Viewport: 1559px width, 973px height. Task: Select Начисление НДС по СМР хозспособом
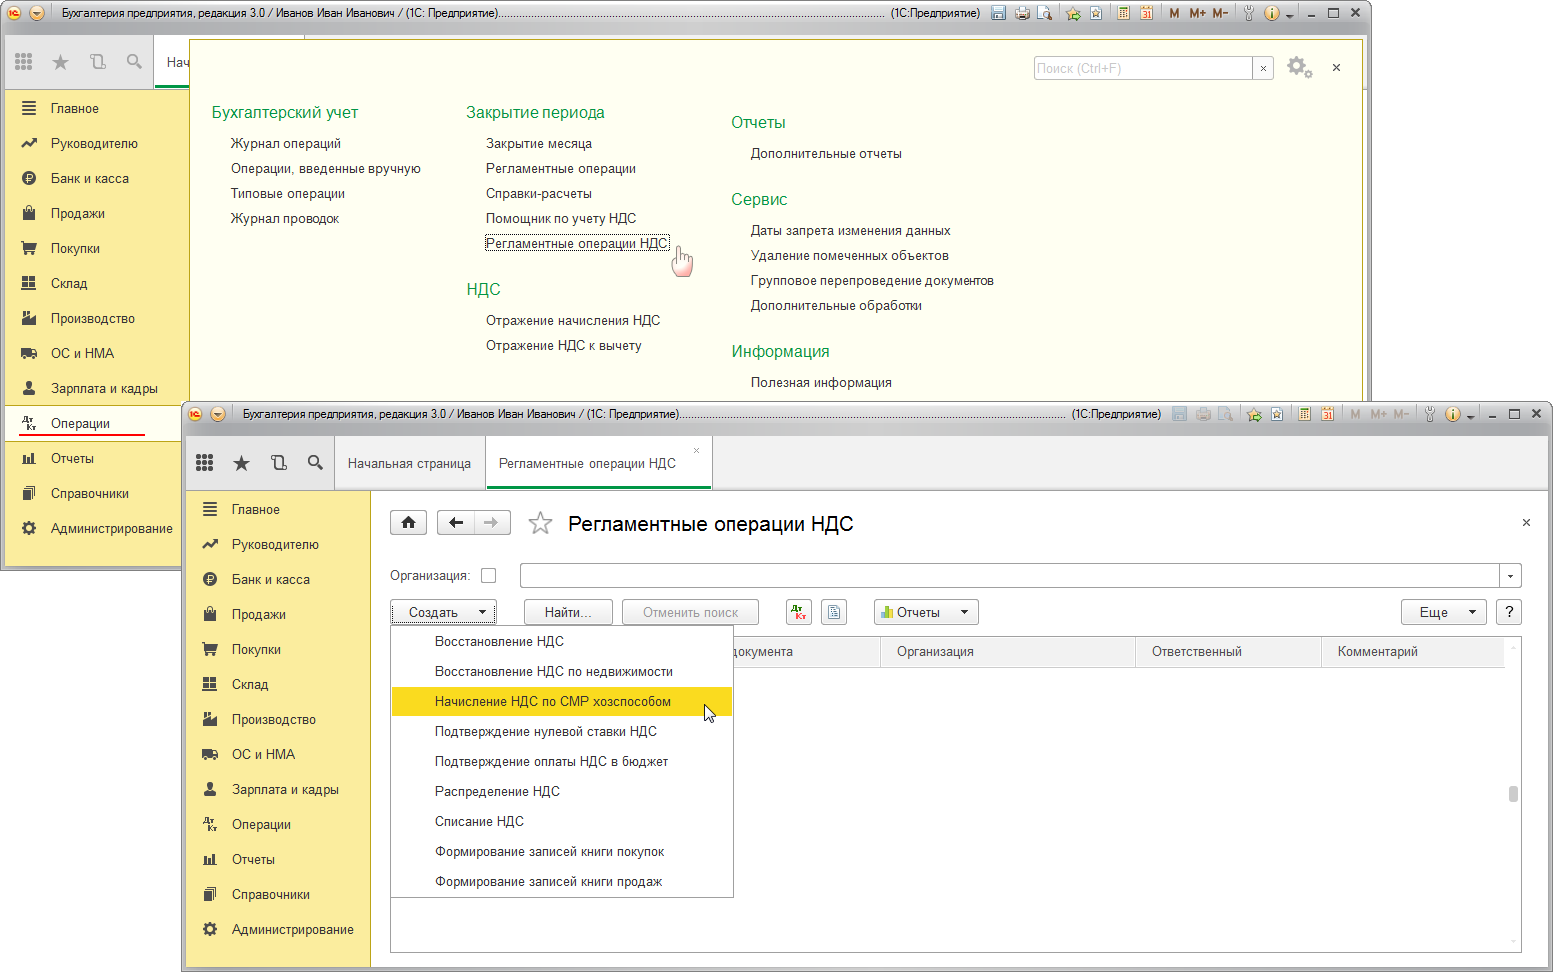click(561, 702)
